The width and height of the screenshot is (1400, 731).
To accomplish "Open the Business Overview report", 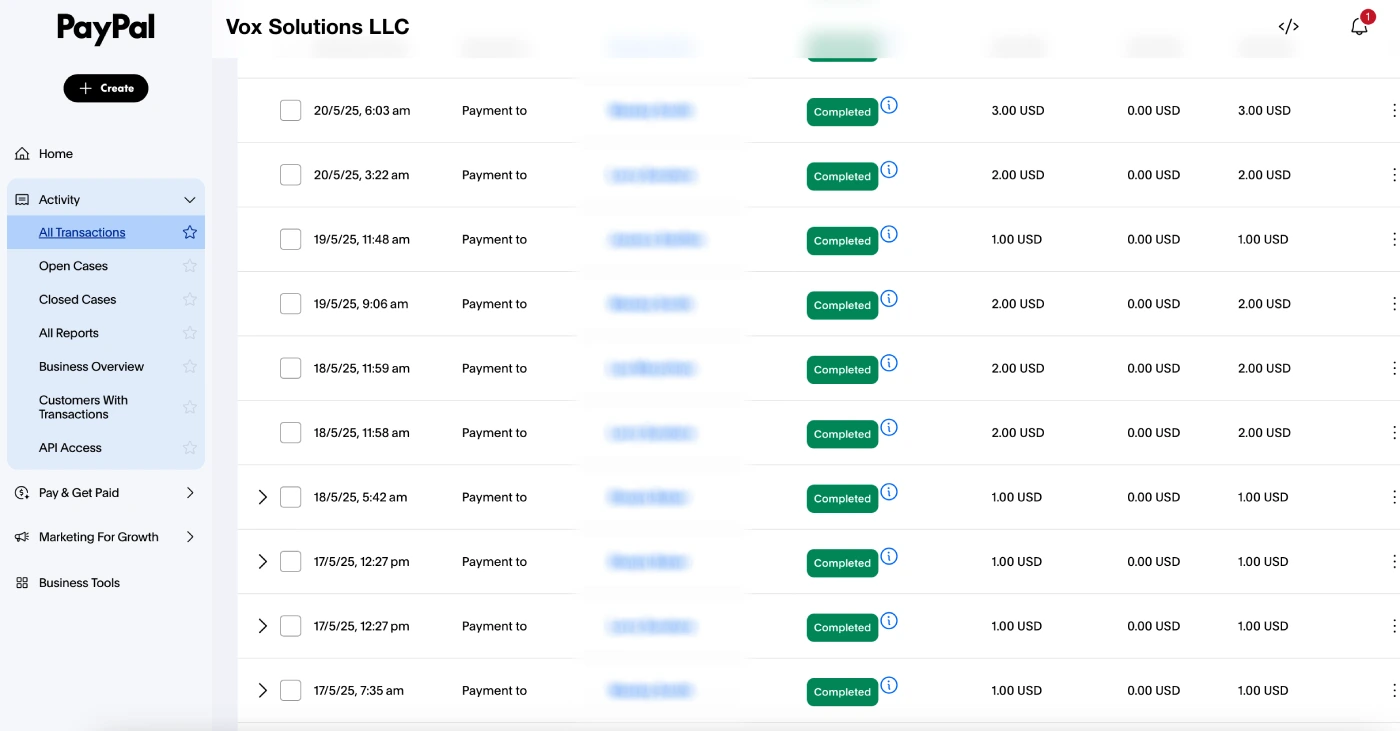I will tap(90, 366).
